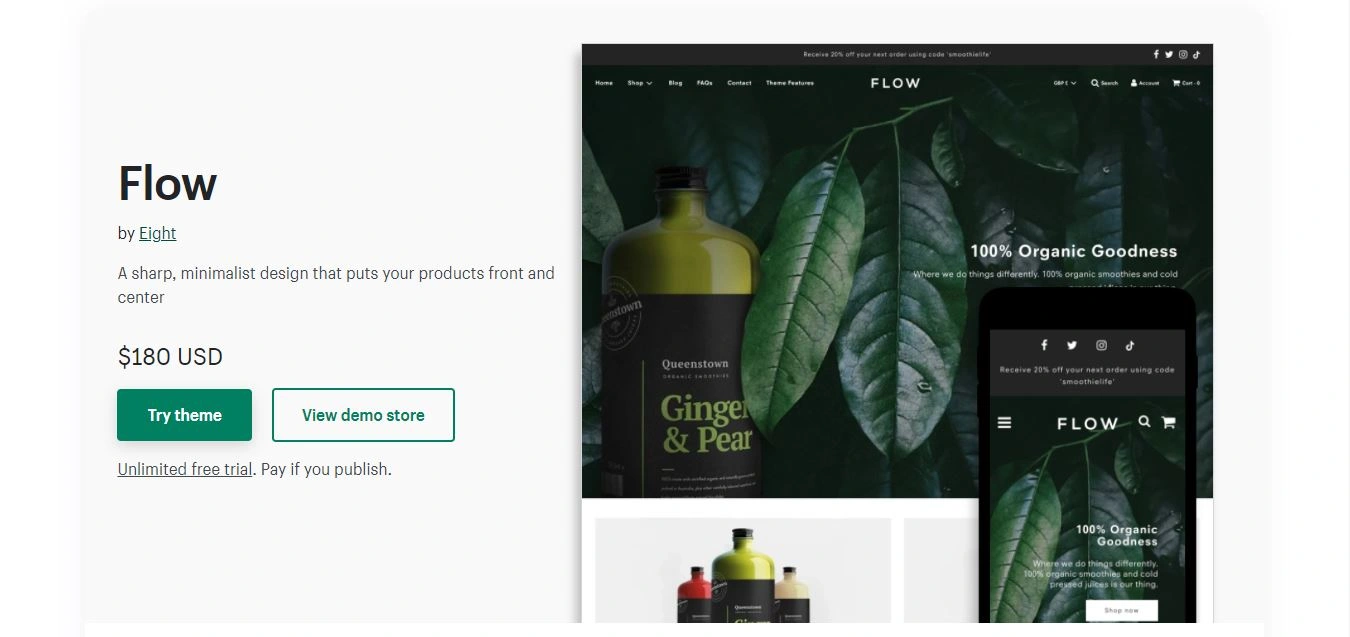Open the Eight developer link

157,233
